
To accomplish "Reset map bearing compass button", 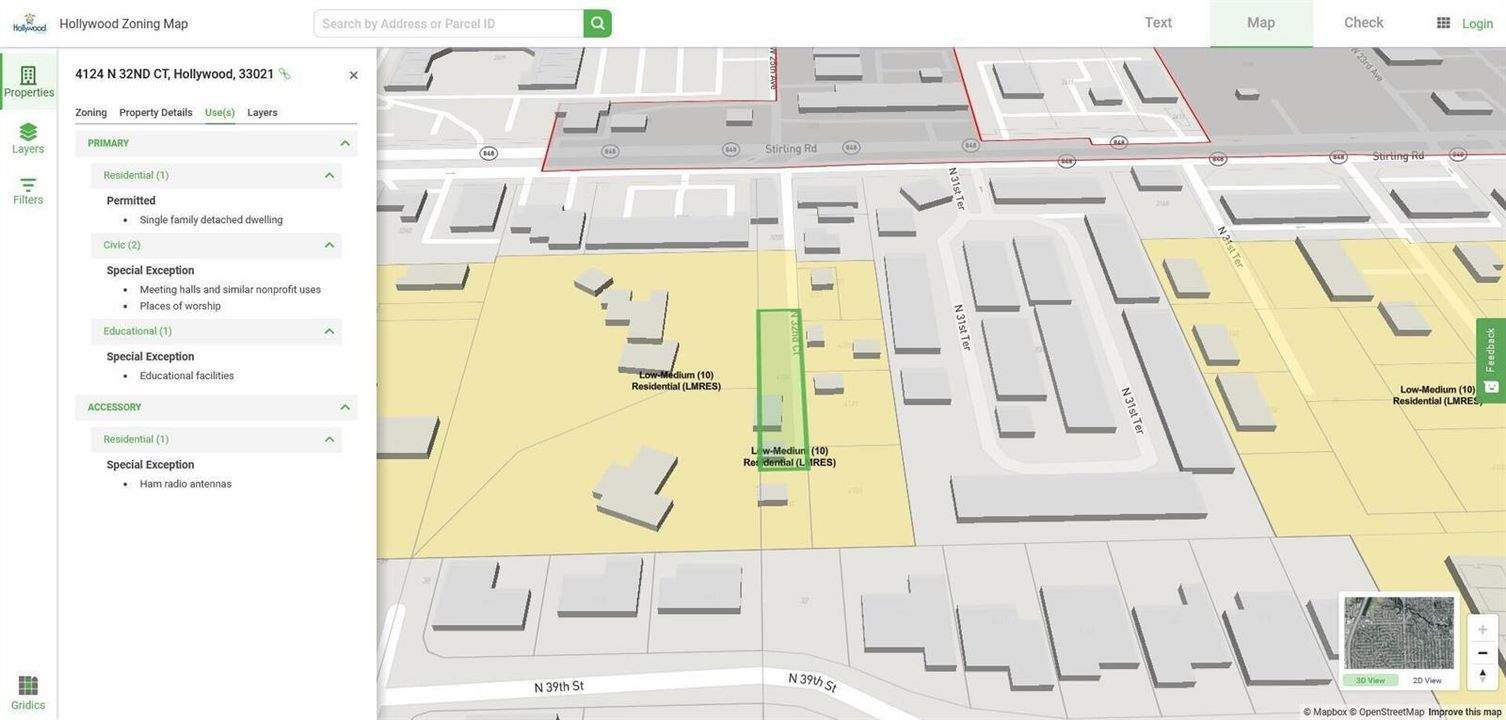I will click(1483, 677).
